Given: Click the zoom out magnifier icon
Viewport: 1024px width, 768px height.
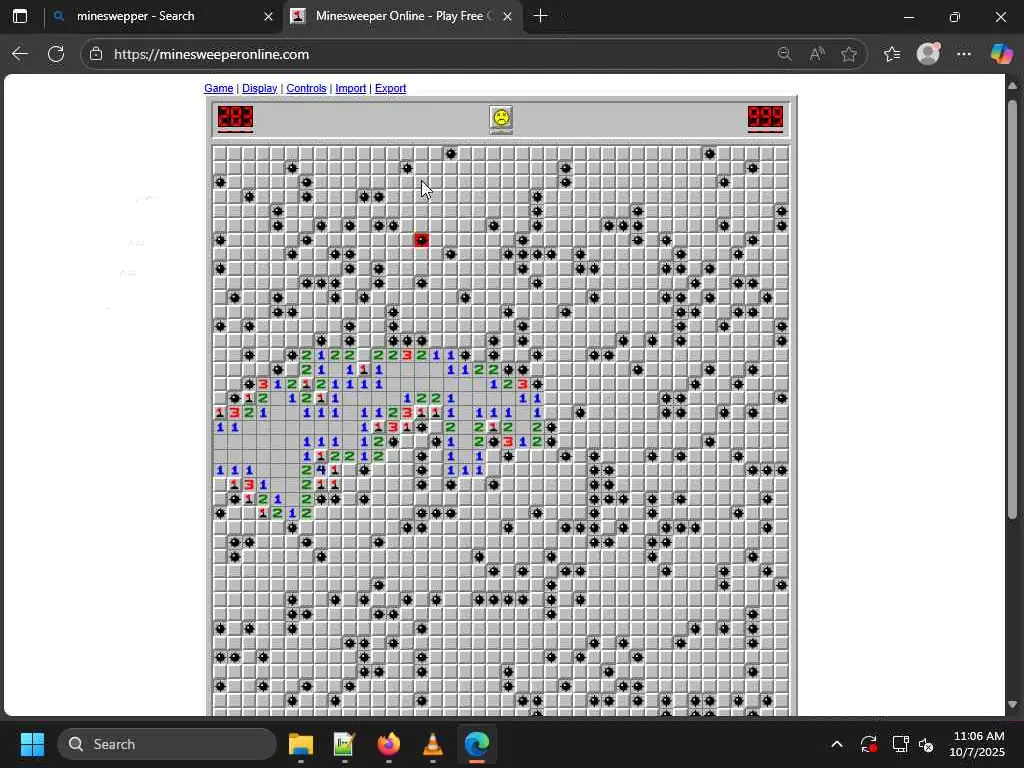Looking at the screenshot, I should point(785,54).
